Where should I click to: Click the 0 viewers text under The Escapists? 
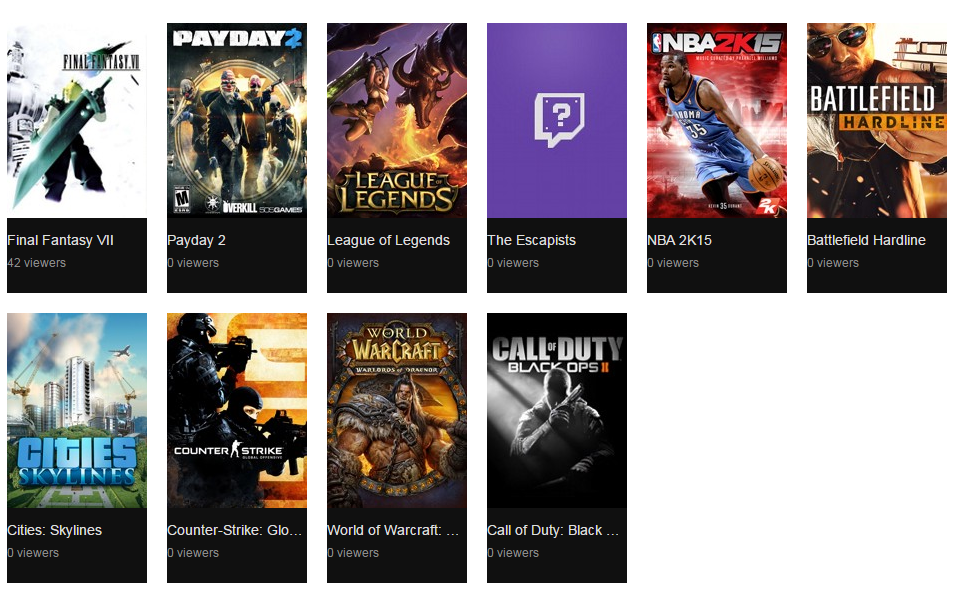click(513, 263)
